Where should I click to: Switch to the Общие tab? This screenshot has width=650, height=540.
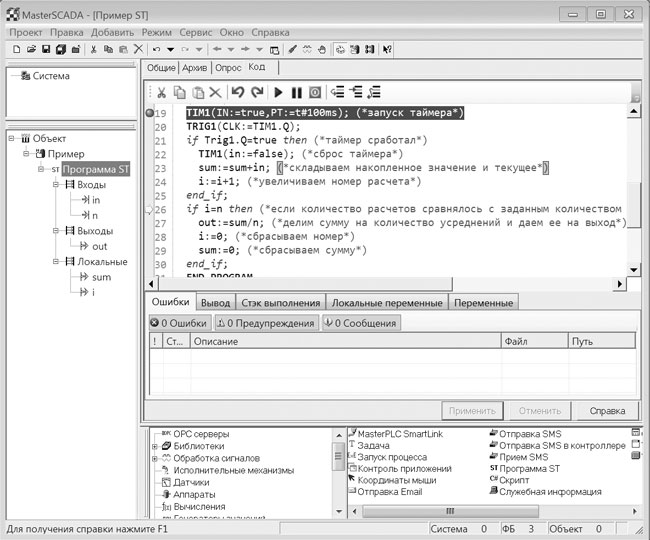[x=161, y=68]
